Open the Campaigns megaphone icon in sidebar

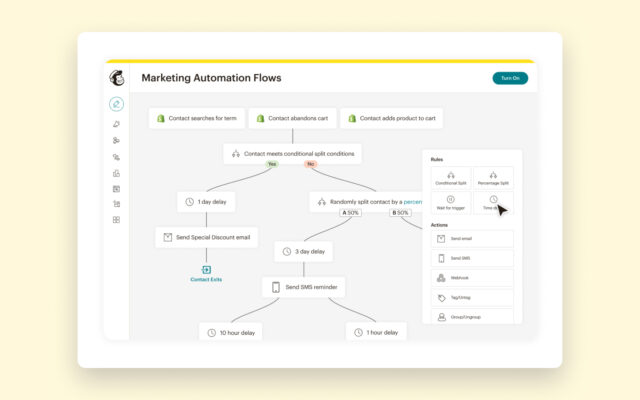click(116, 124)
